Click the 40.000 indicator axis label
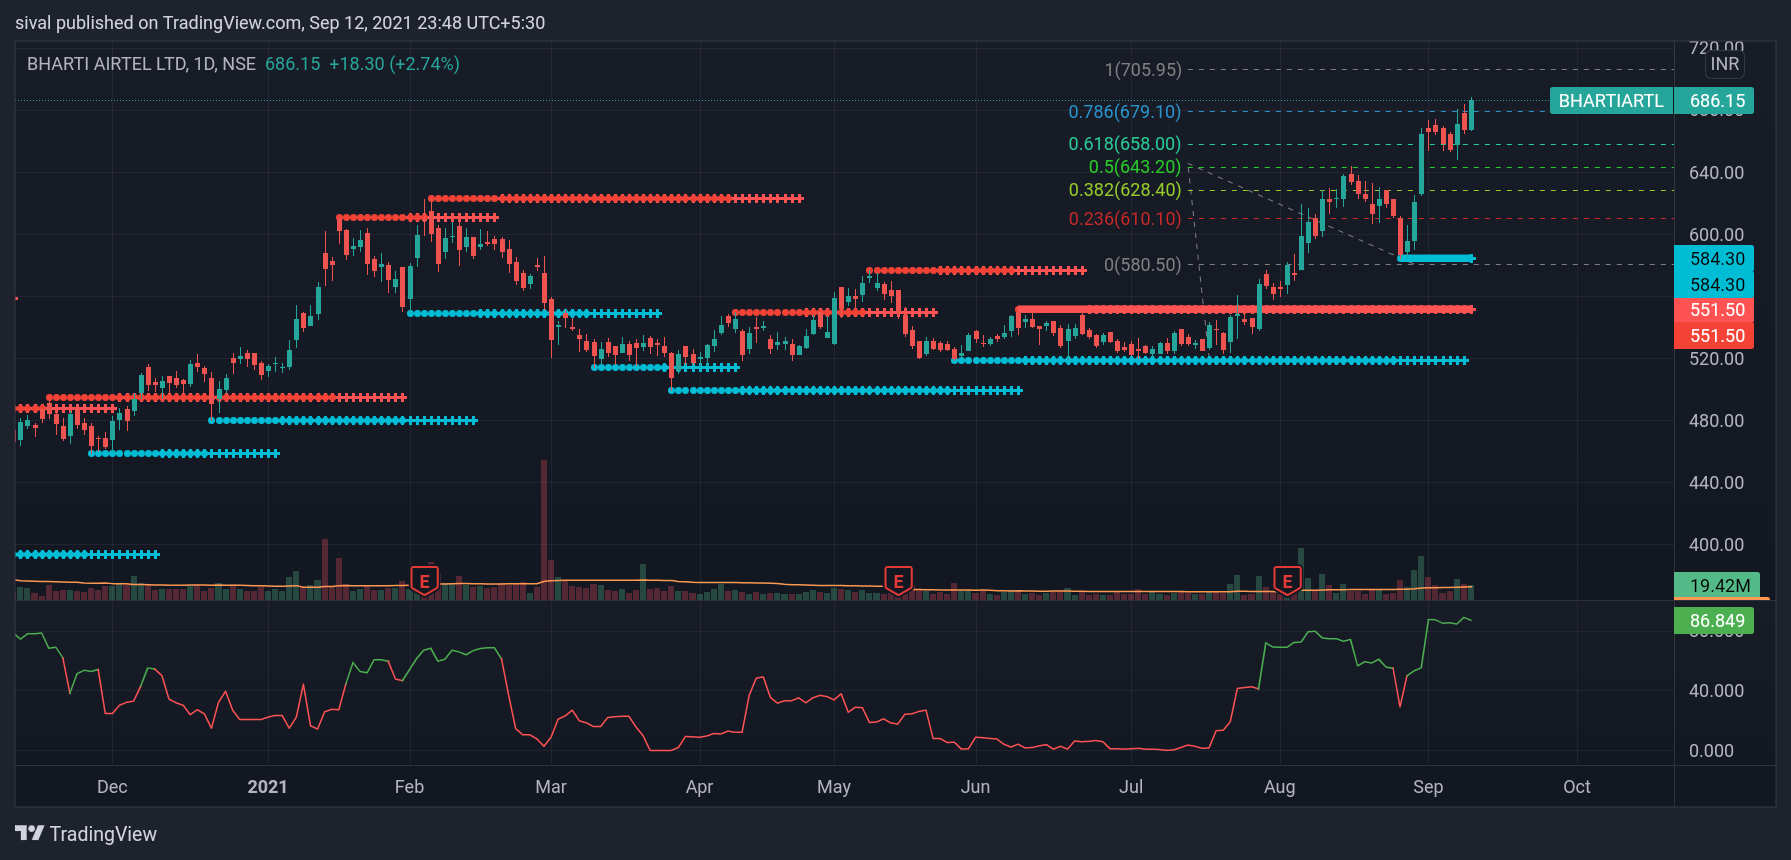1791x860 pixels. [1716, 691]
